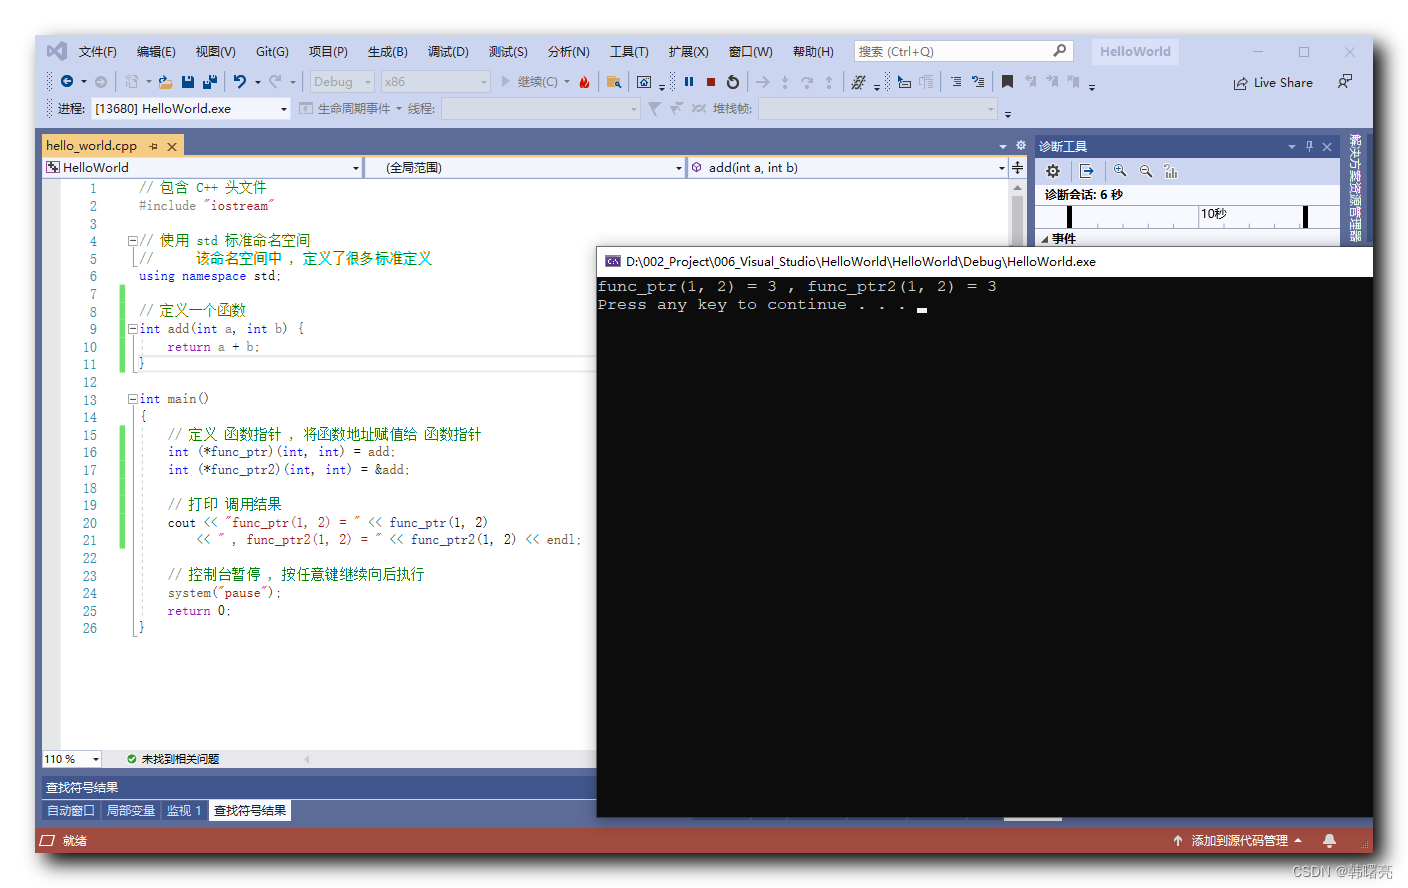Open the 文件(F) menu
The image size is (1408, 888).
coord(98,51)
